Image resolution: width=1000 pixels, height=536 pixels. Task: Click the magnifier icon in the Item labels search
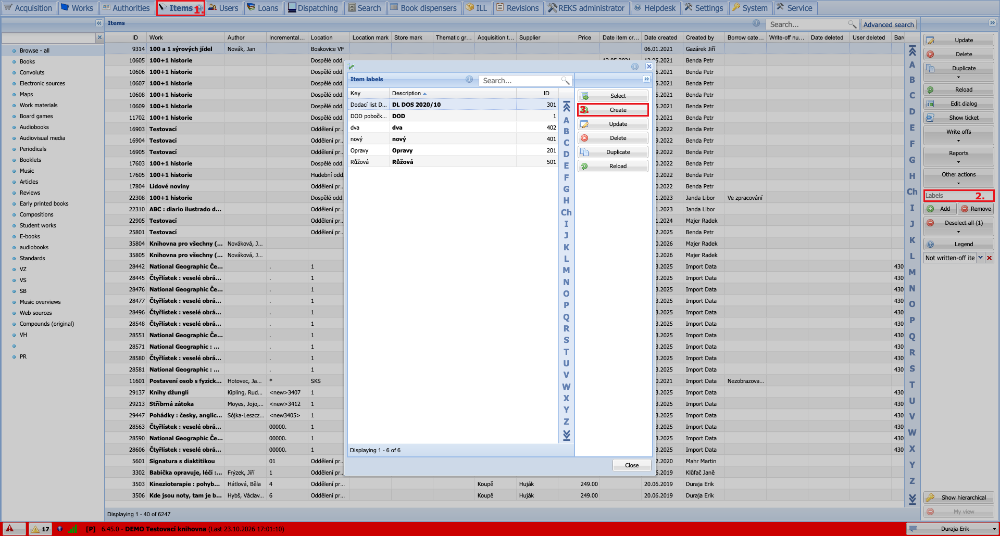[x=565, y=80]
